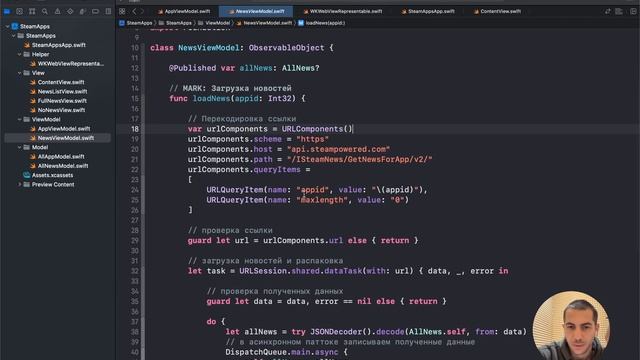The image size is (640, 360).
Task: Click the related items grid icon
Action: tap(122, 11)
